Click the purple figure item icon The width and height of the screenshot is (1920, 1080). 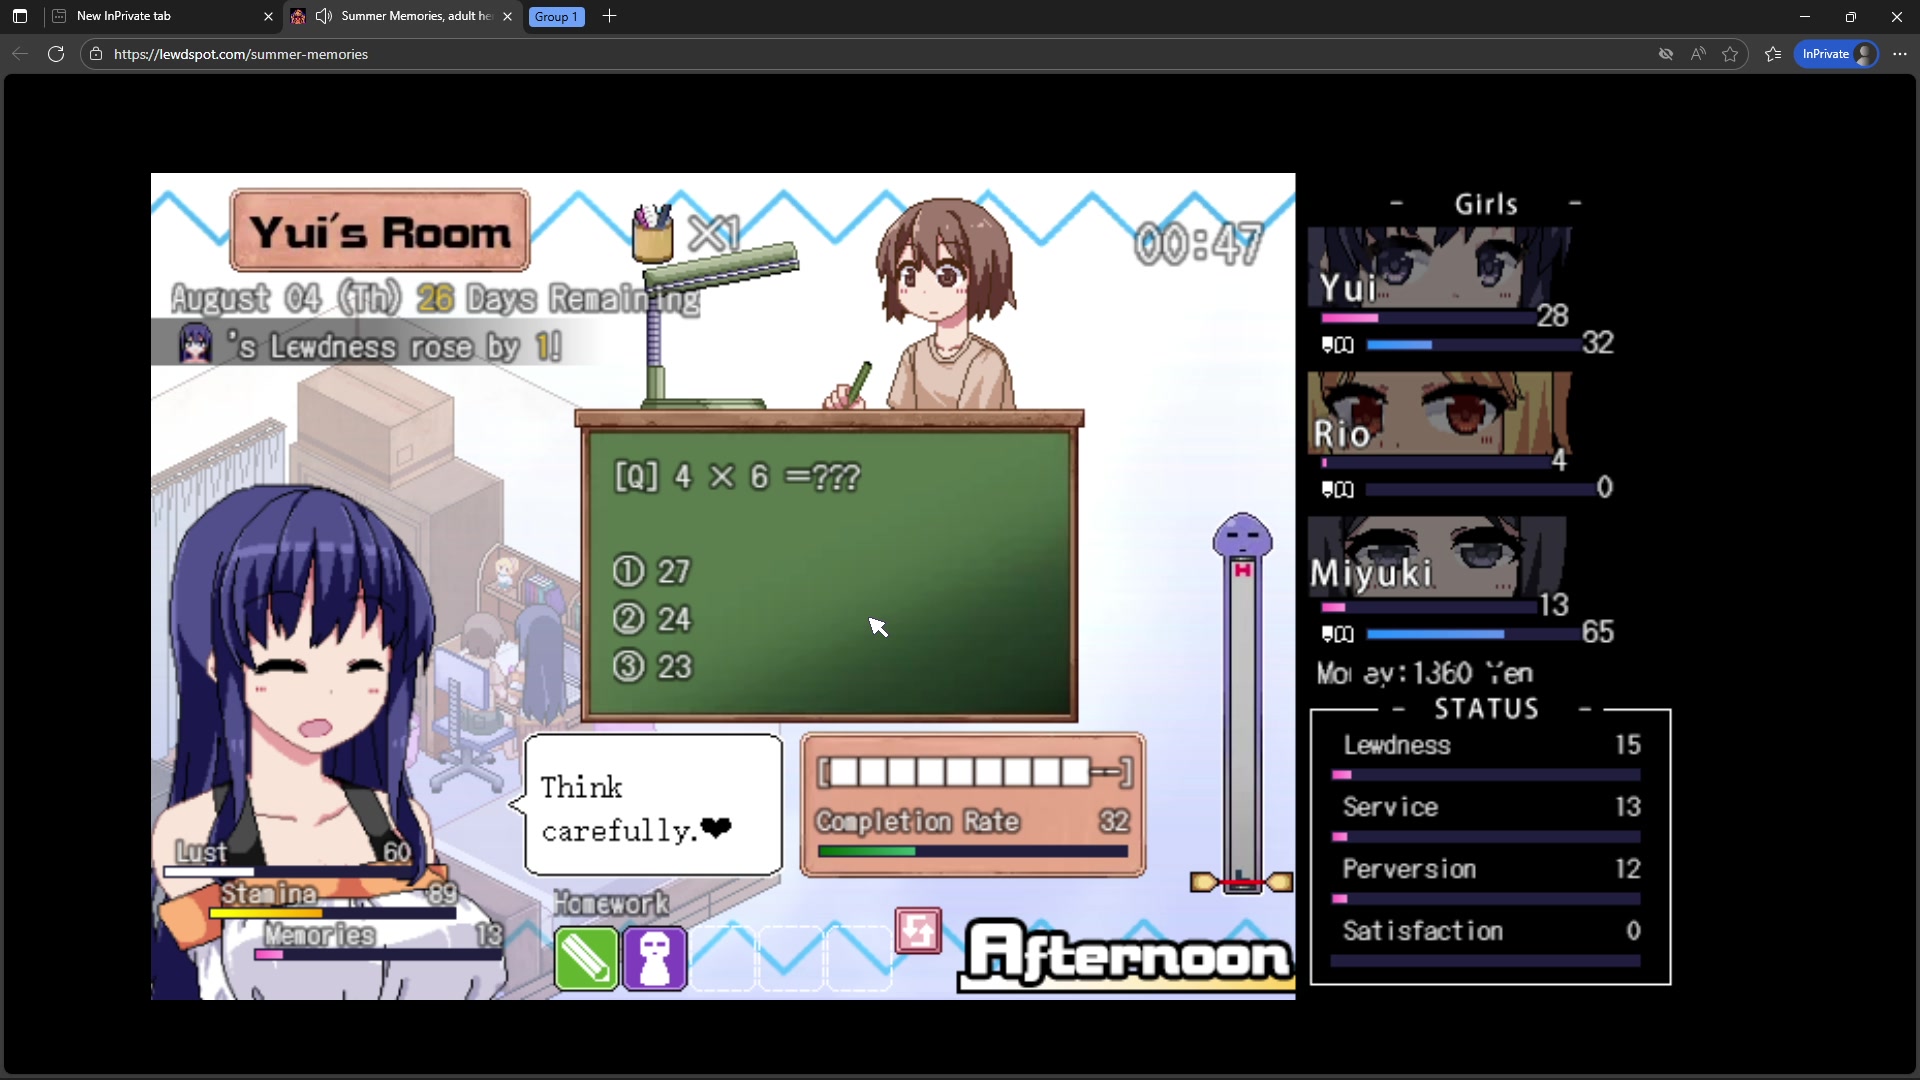pos(655,958)
